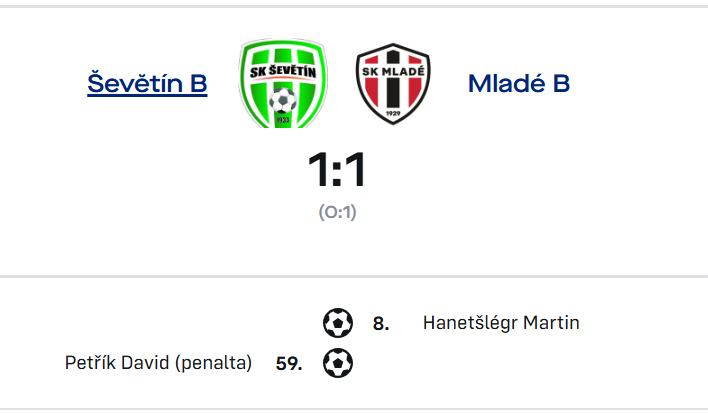
Task: Click the away team's digit in final score
Action: pyautogui.click(x=355, y=170)
